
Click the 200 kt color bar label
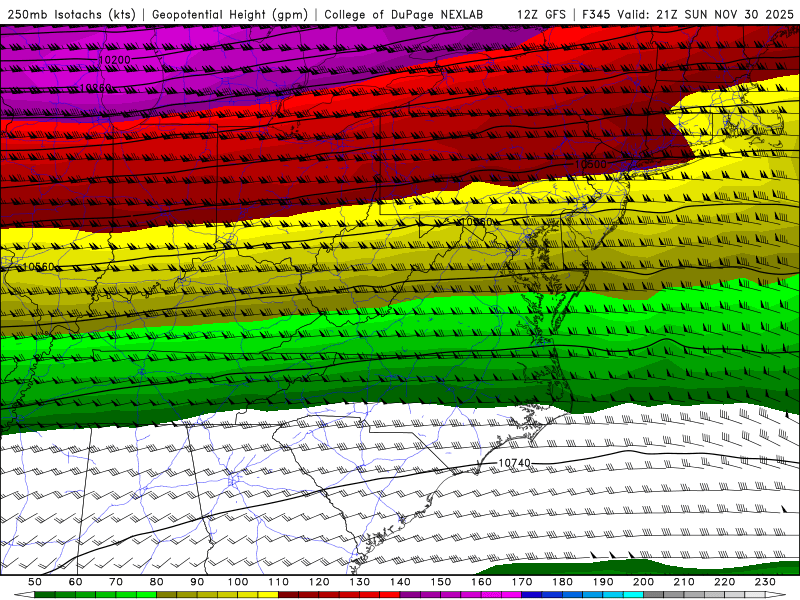click(643, 582)
